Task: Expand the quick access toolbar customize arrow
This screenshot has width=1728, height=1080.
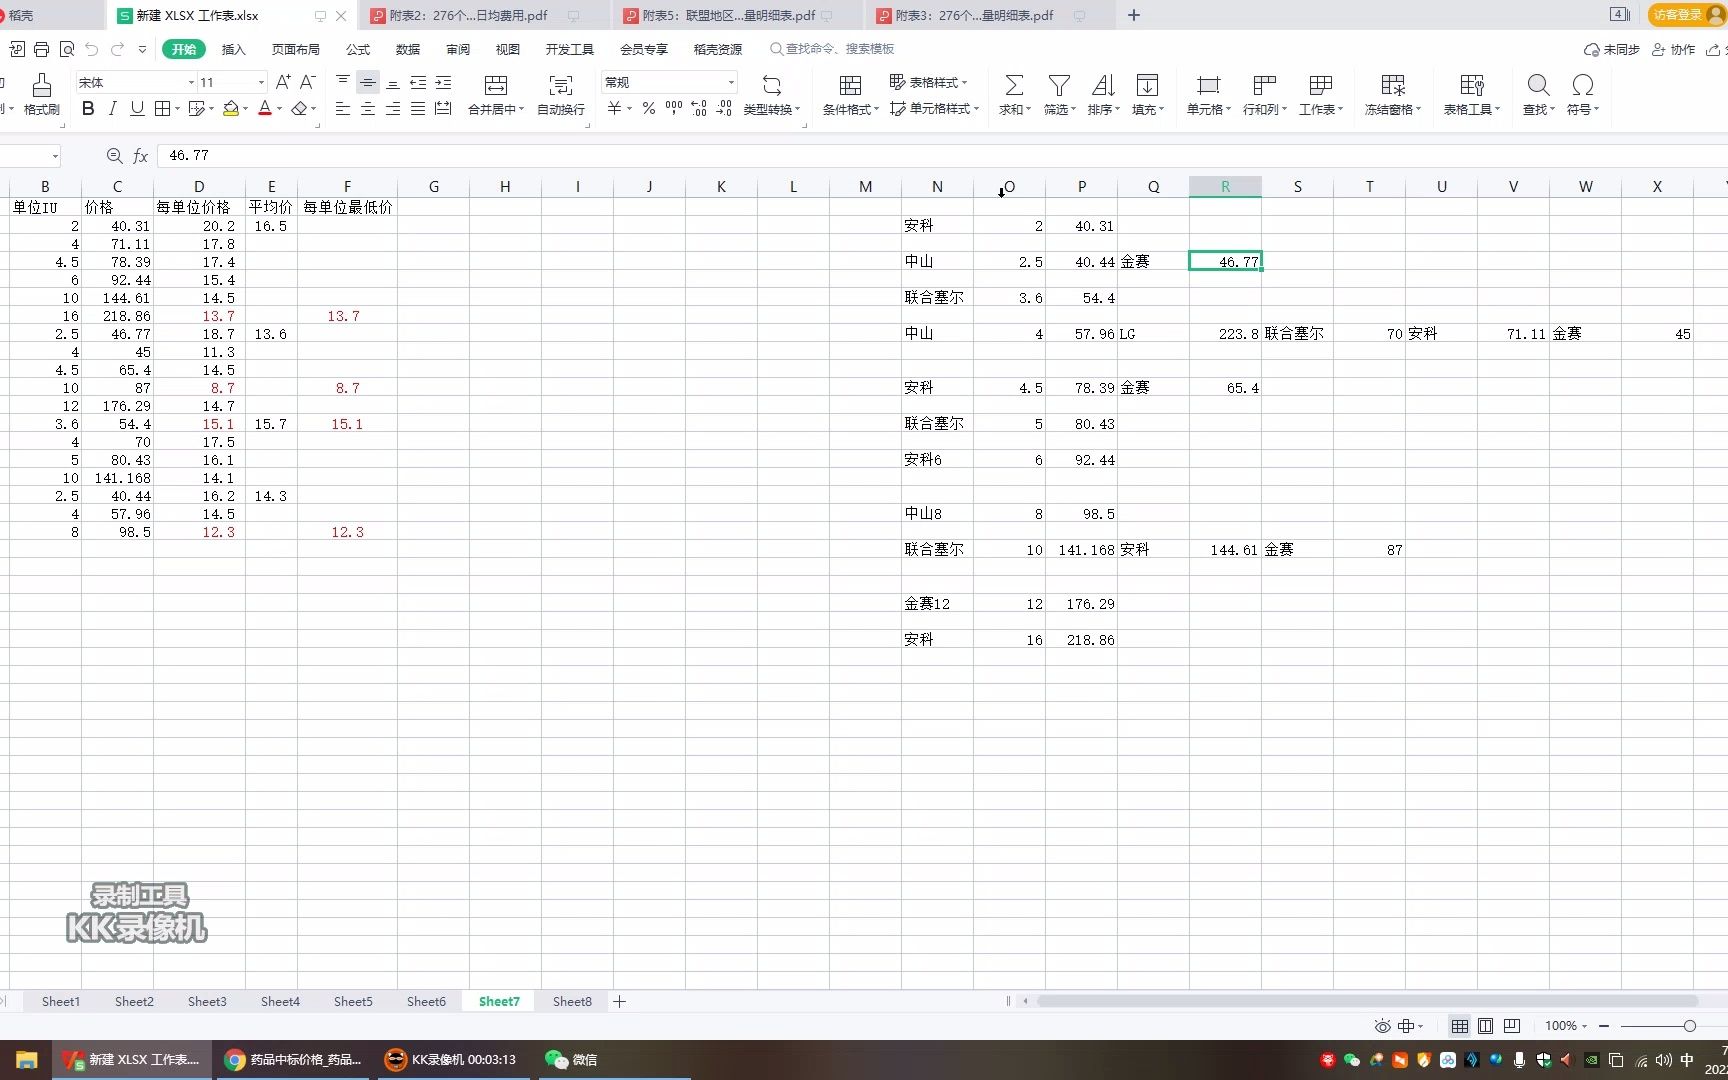Action: 142,49
